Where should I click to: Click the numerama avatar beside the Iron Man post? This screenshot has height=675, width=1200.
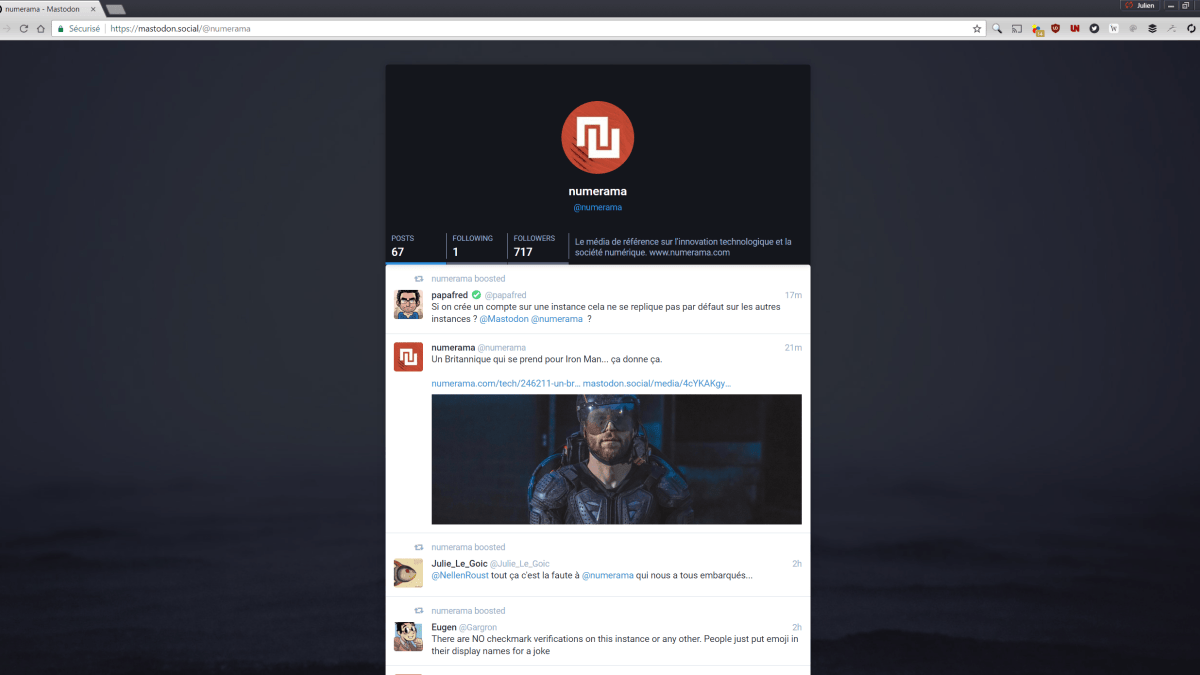click(x=408, y=356)
